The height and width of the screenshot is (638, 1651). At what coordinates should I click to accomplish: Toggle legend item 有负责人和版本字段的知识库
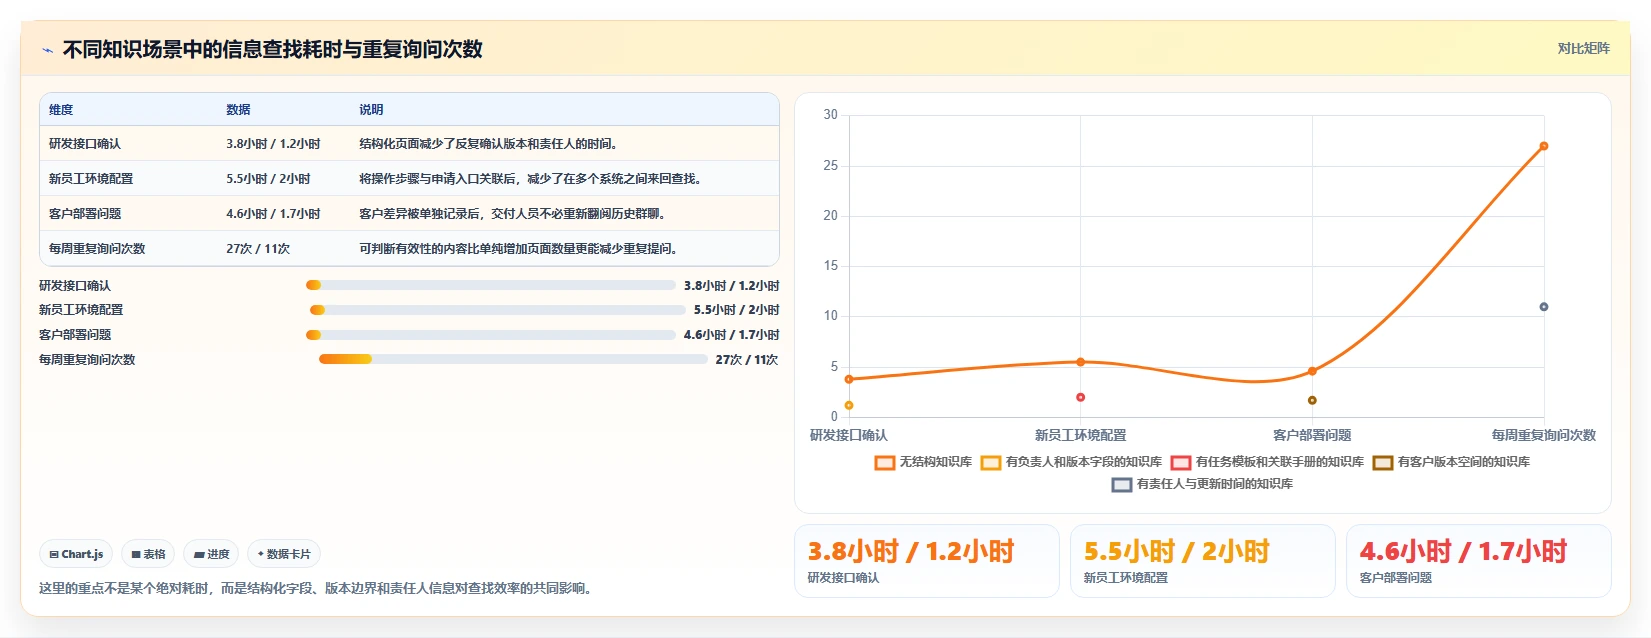click(x=1071, y=462)
